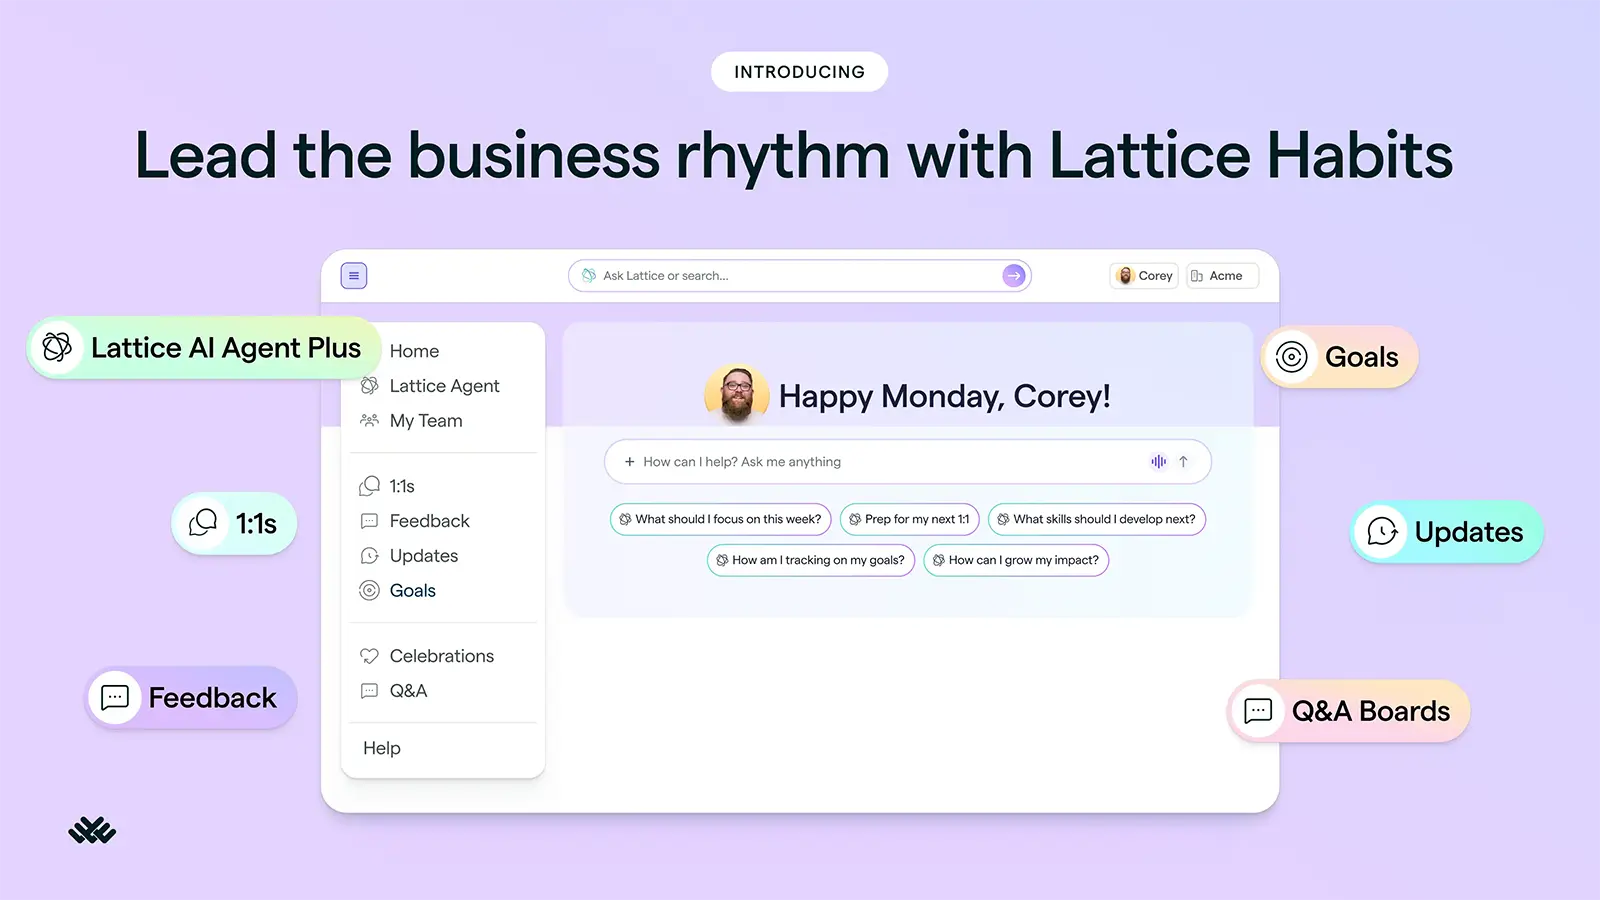
Task: Click the floating 1:1s pill badge
Action: coord(234,523)
